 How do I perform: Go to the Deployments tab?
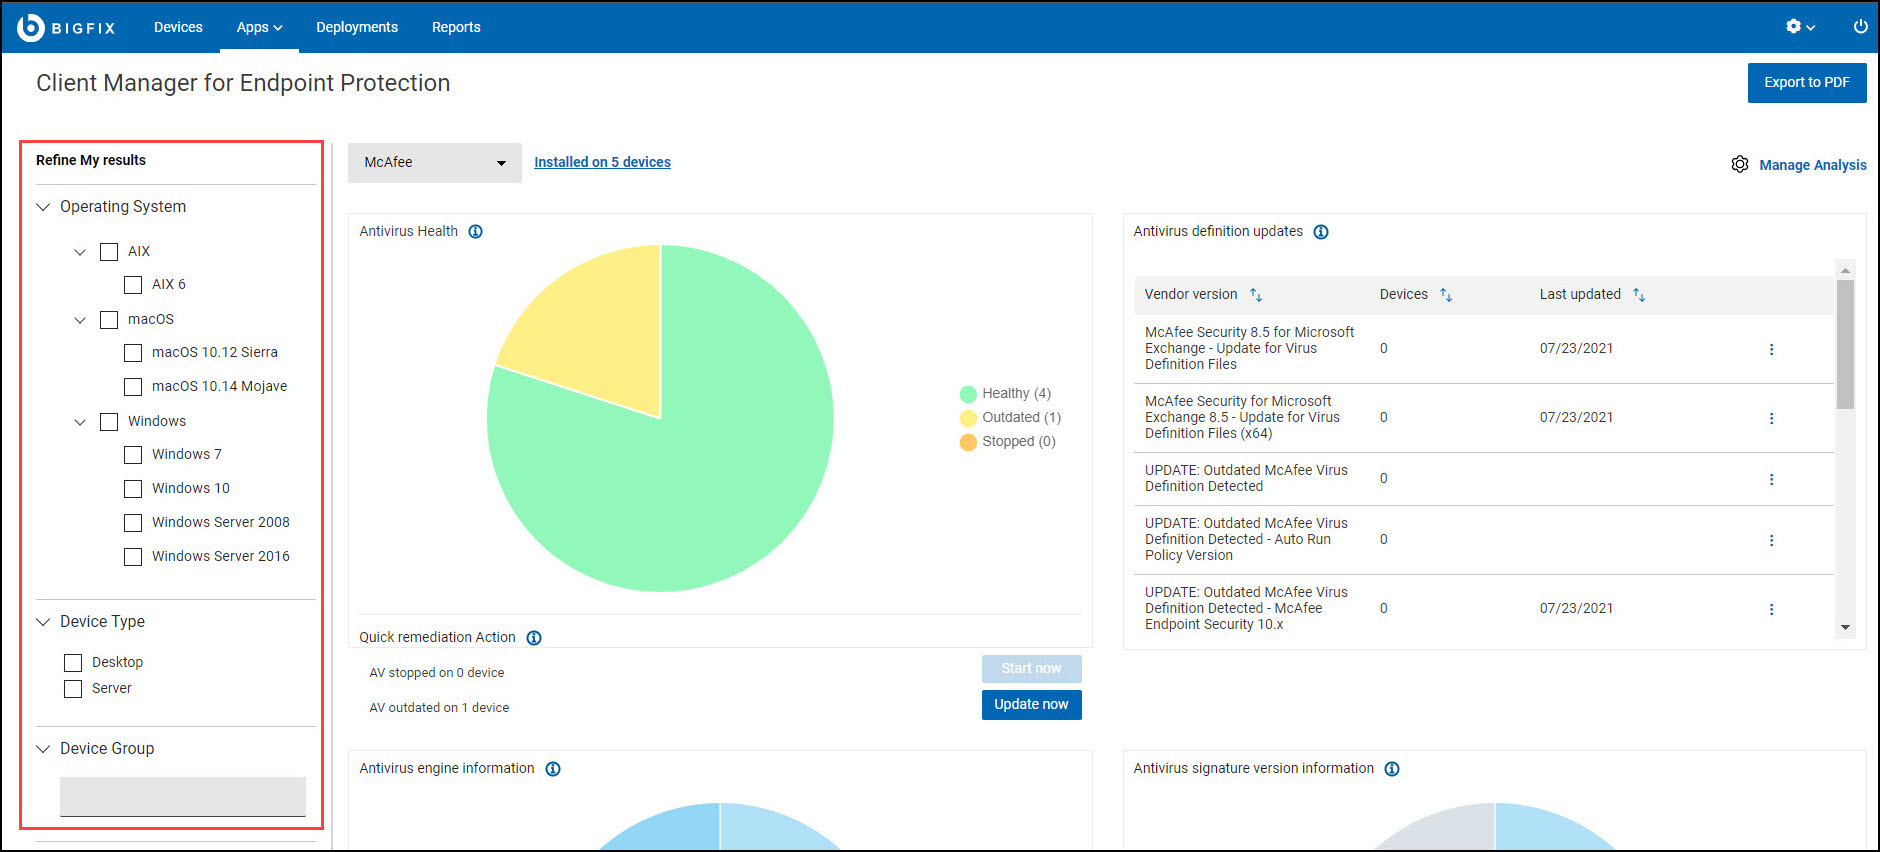click(x=357, y=27)
